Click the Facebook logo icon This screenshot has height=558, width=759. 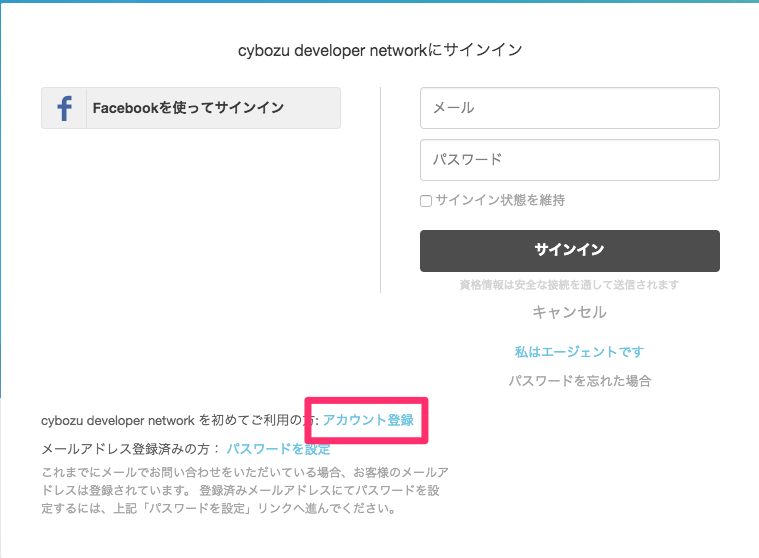[x=64, y=108]
